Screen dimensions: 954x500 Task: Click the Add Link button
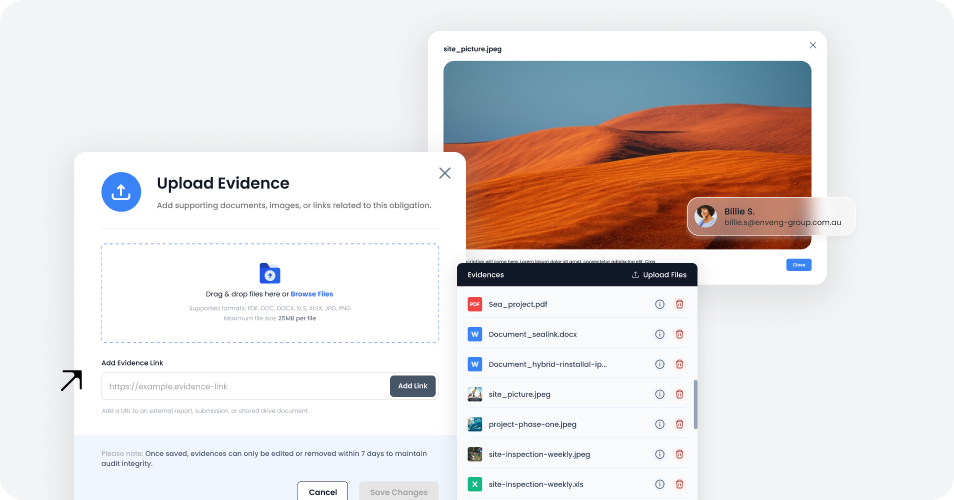[x=413, y=386]
